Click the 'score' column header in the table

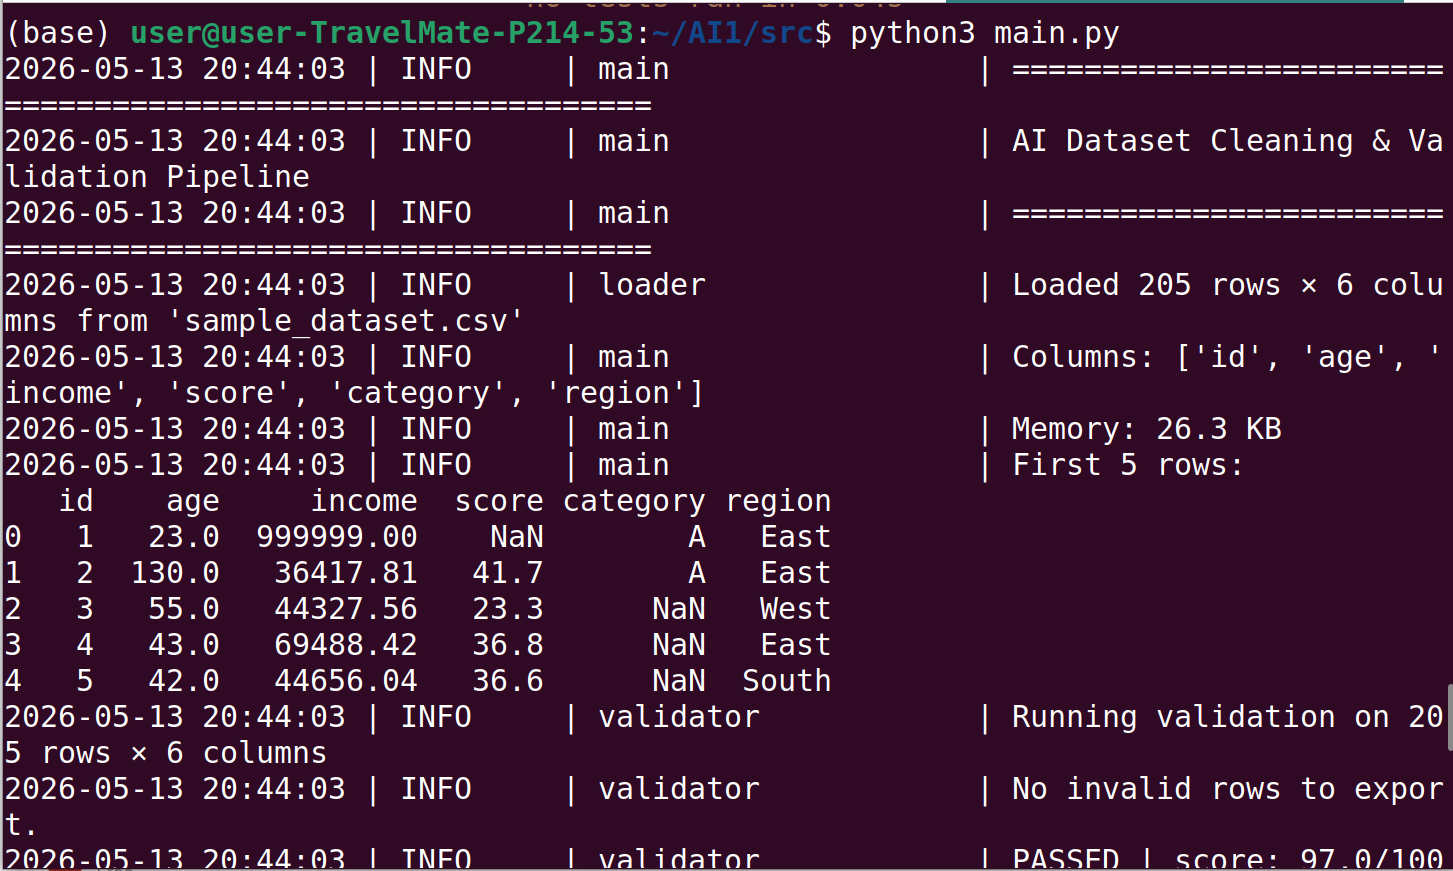(499, 501)
